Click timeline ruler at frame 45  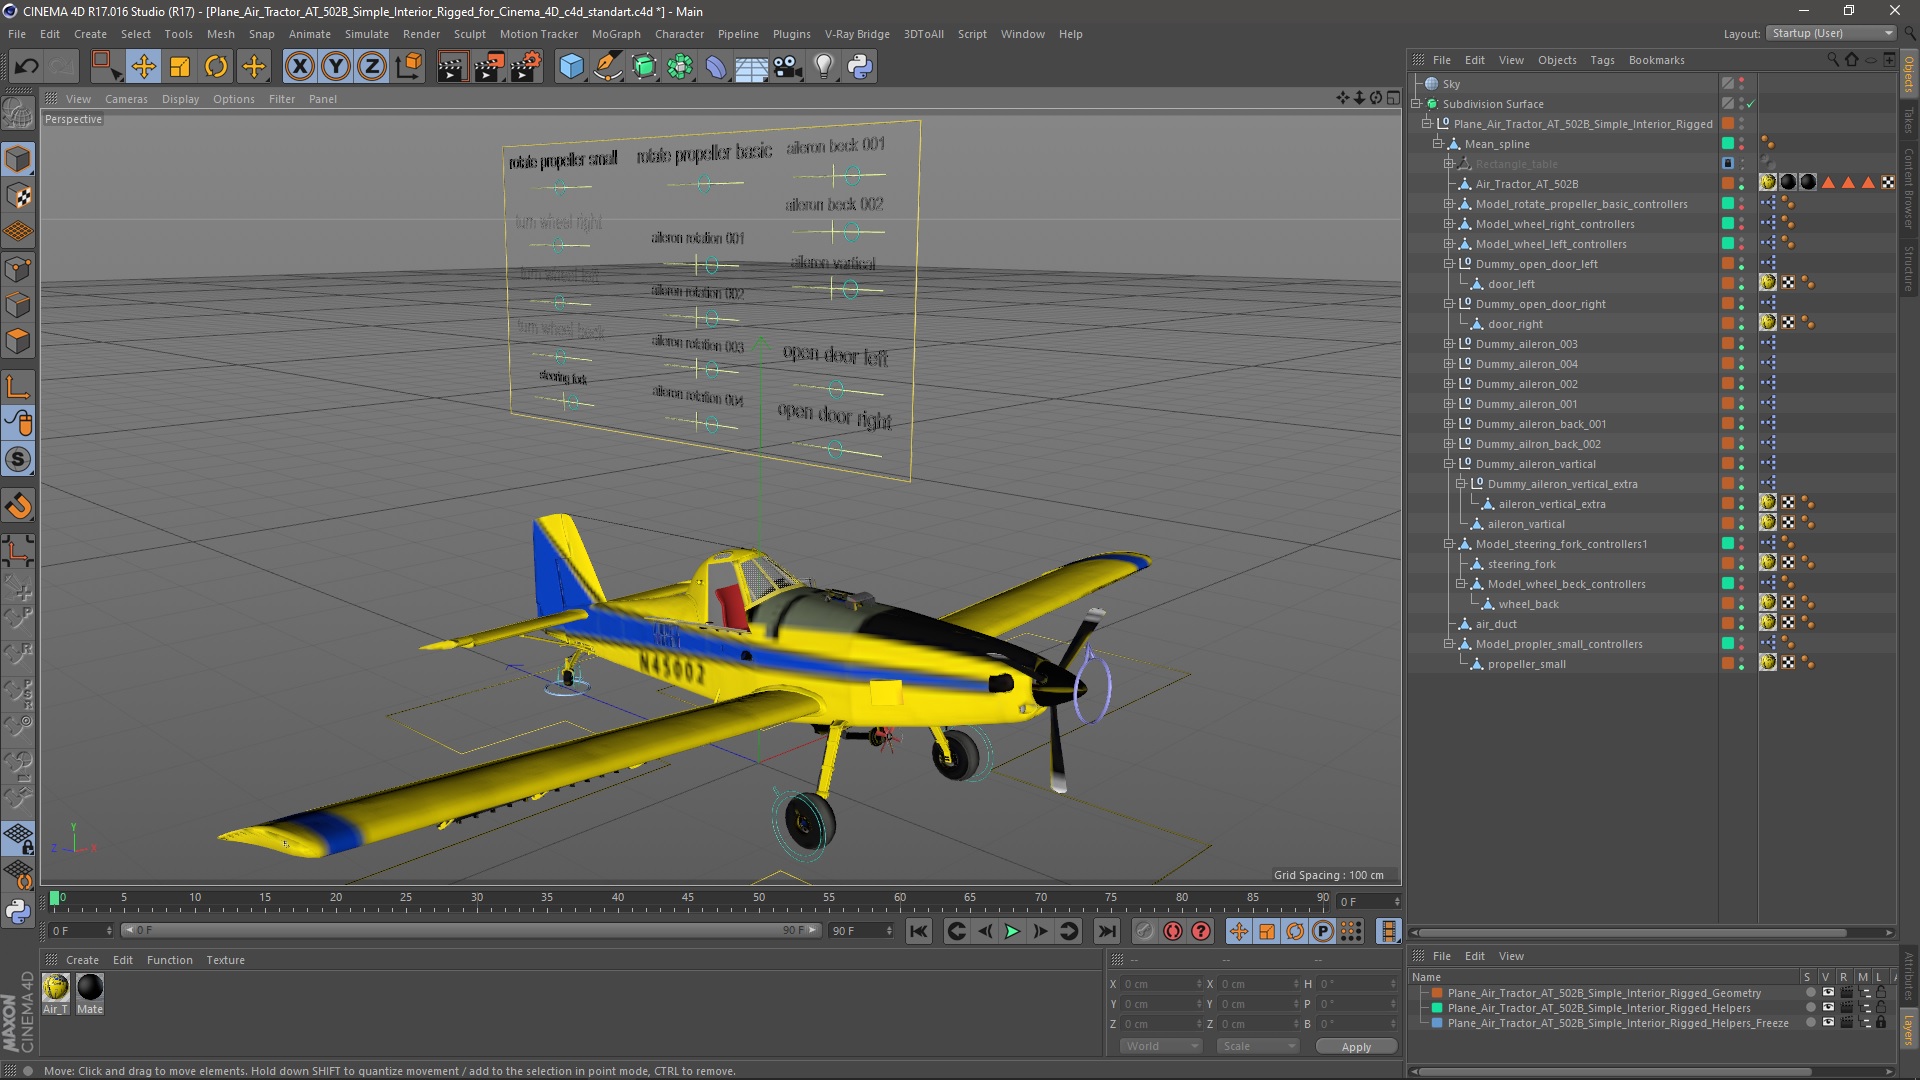688,900
